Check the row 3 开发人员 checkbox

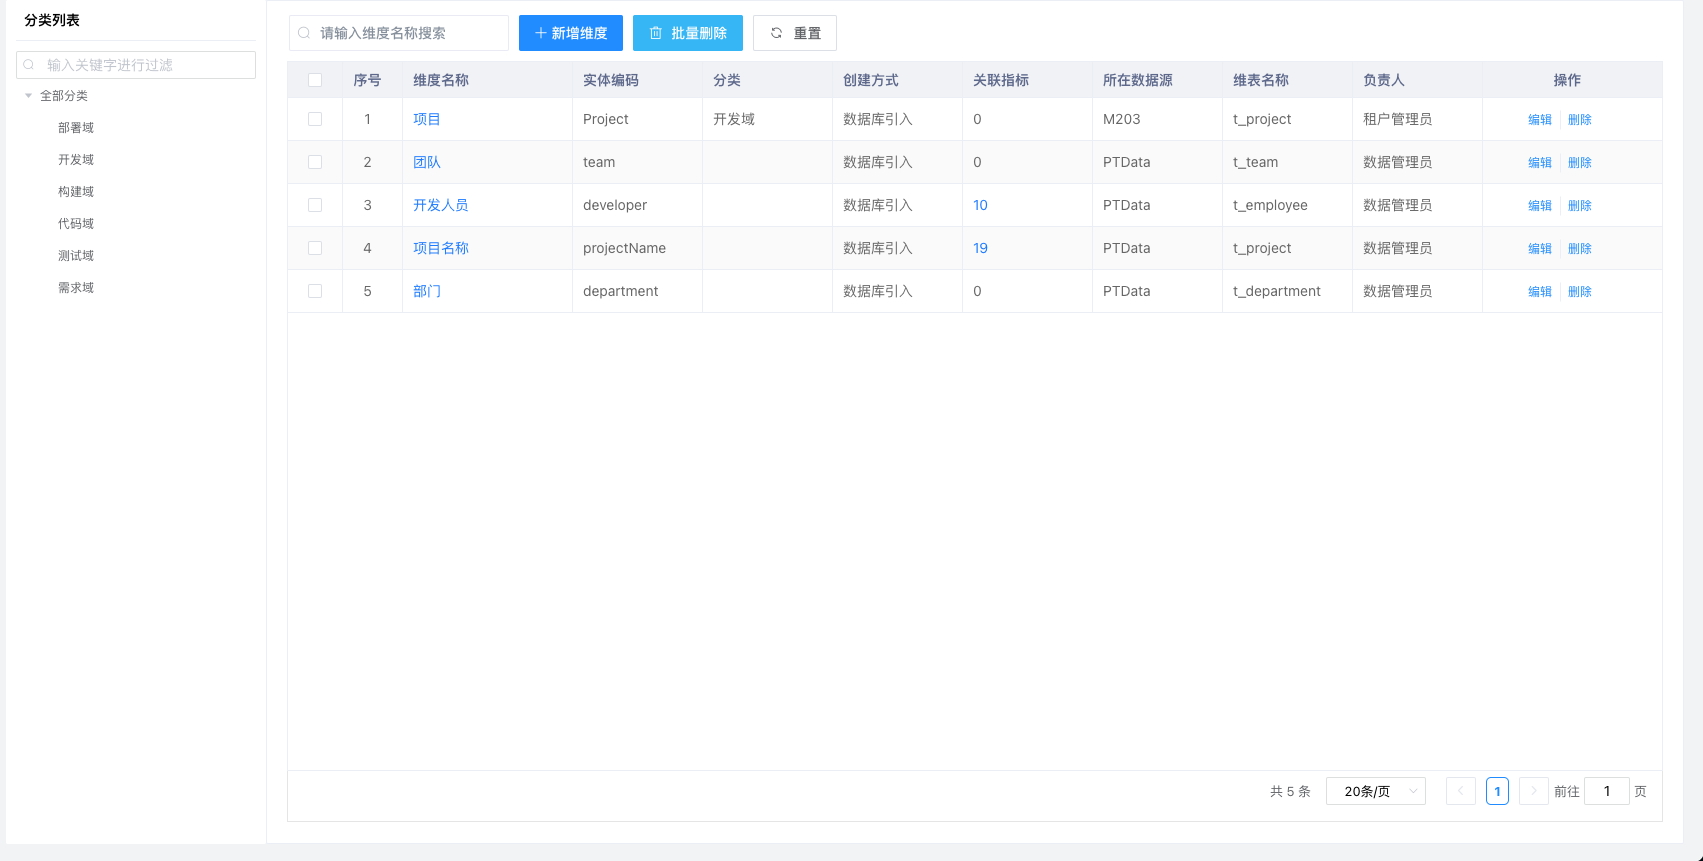point(315,205)
